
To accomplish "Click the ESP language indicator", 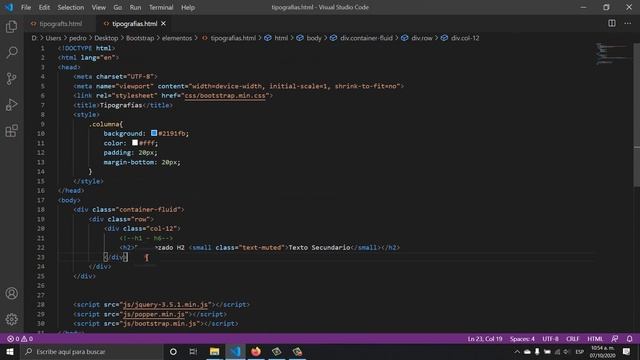I will 580,351.
